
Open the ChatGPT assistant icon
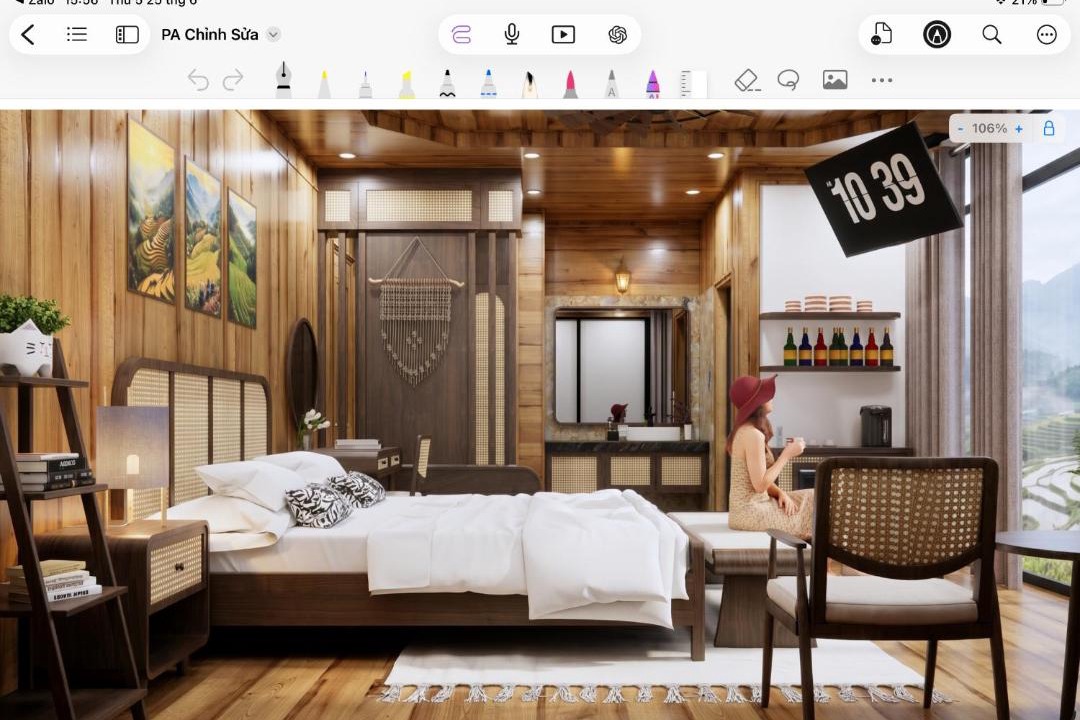(617, 34)
